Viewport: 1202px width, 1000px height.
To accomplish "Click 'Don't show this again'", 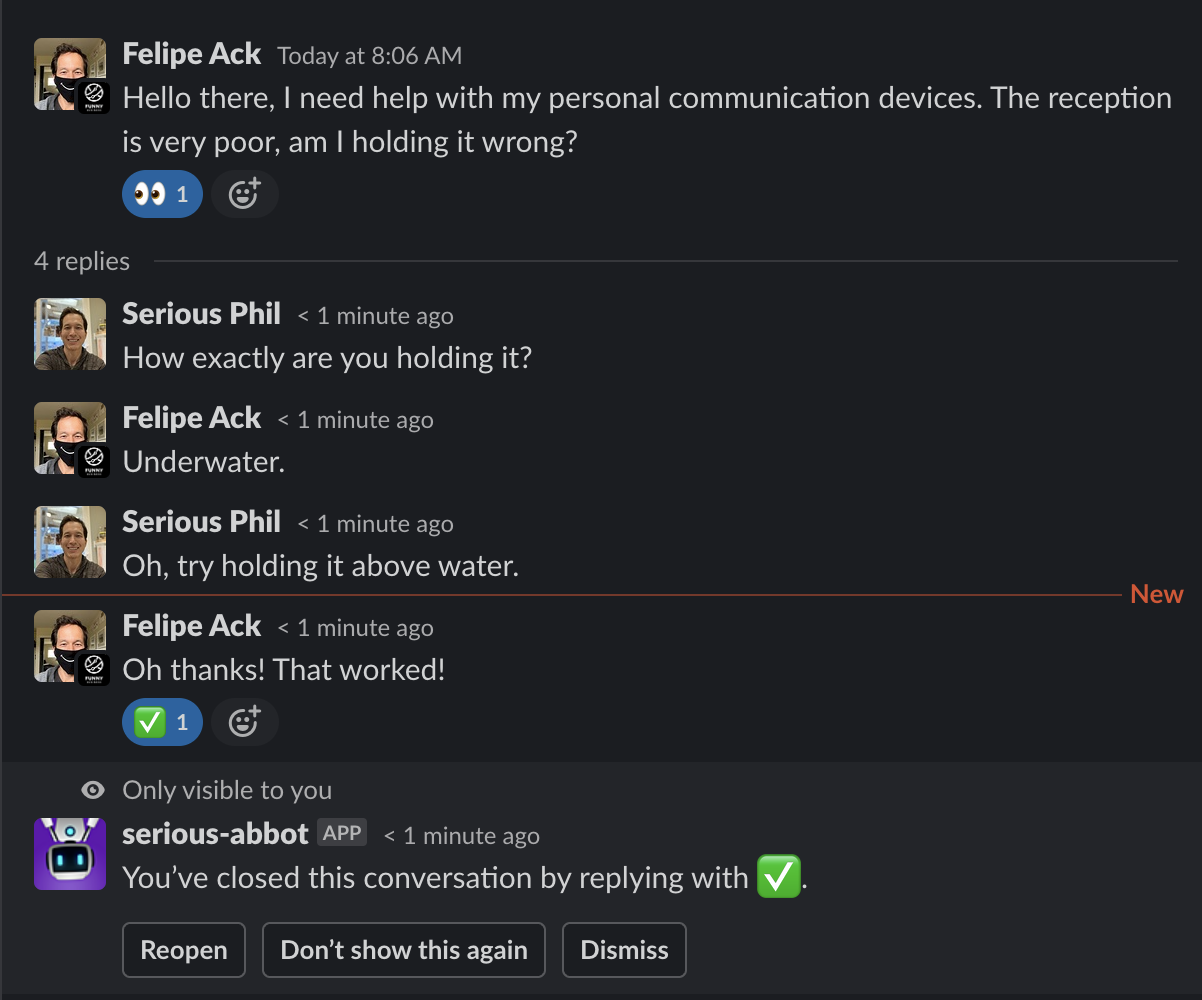I will (x=403, y=950).
